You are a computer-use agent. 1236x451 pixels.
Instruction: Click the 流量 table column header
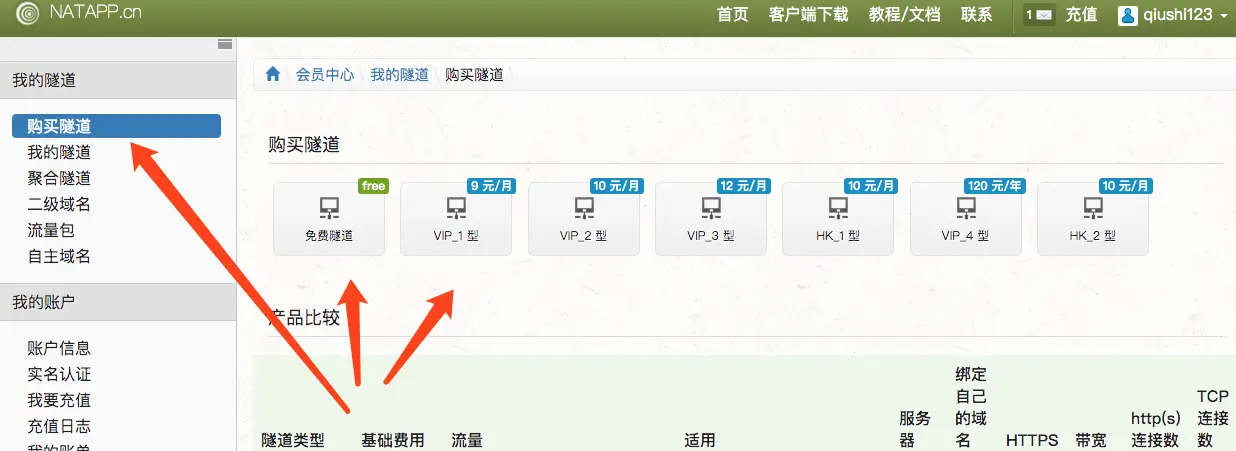click(467, 440)
